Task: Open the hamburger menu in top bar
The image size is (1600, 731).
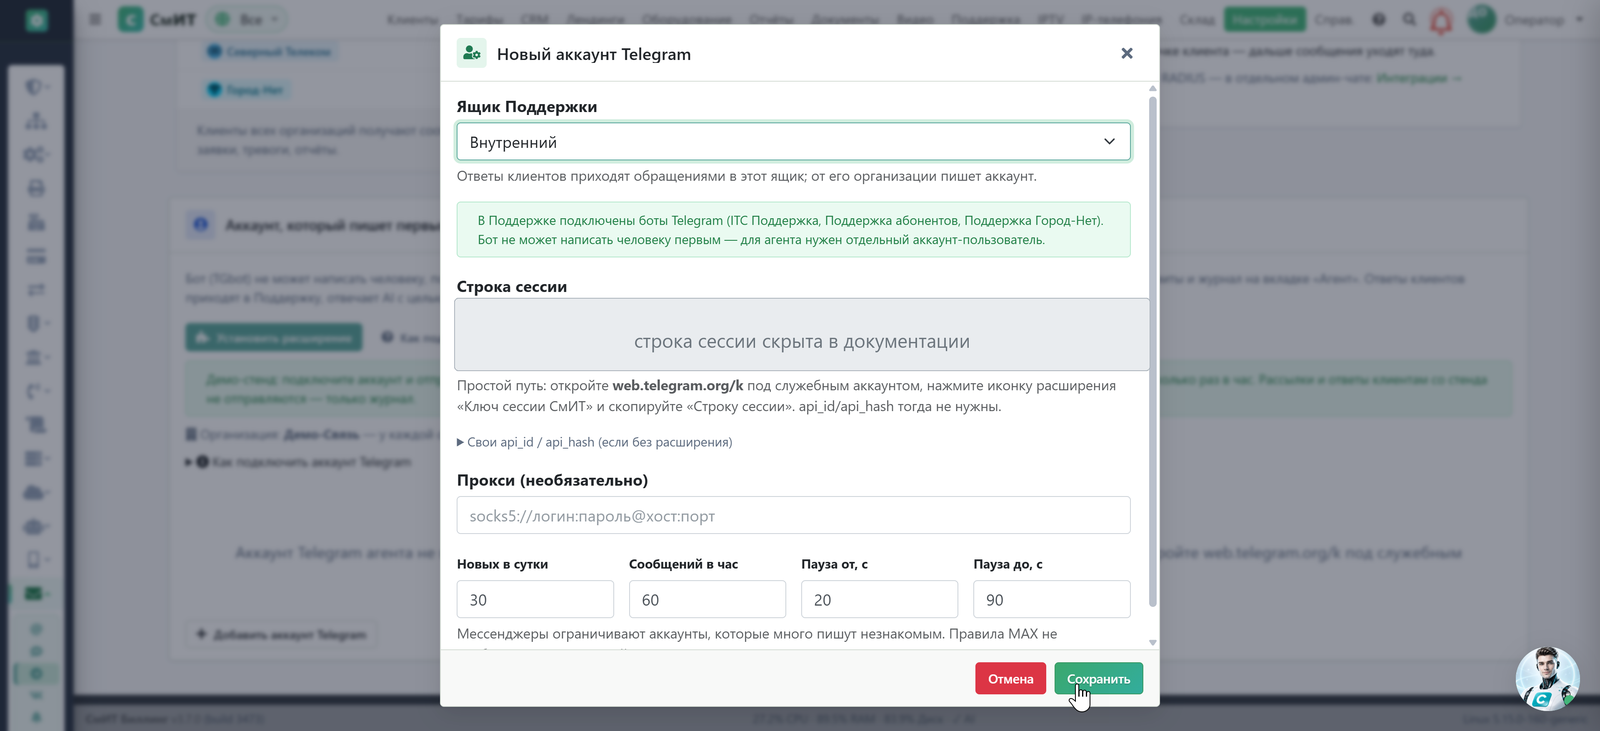Action: [95, 19]
